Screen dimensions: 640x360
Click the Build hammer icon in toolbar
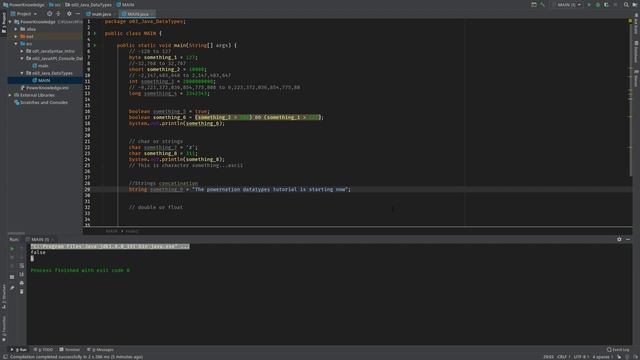pyautogui.click(x=542, y=4)
